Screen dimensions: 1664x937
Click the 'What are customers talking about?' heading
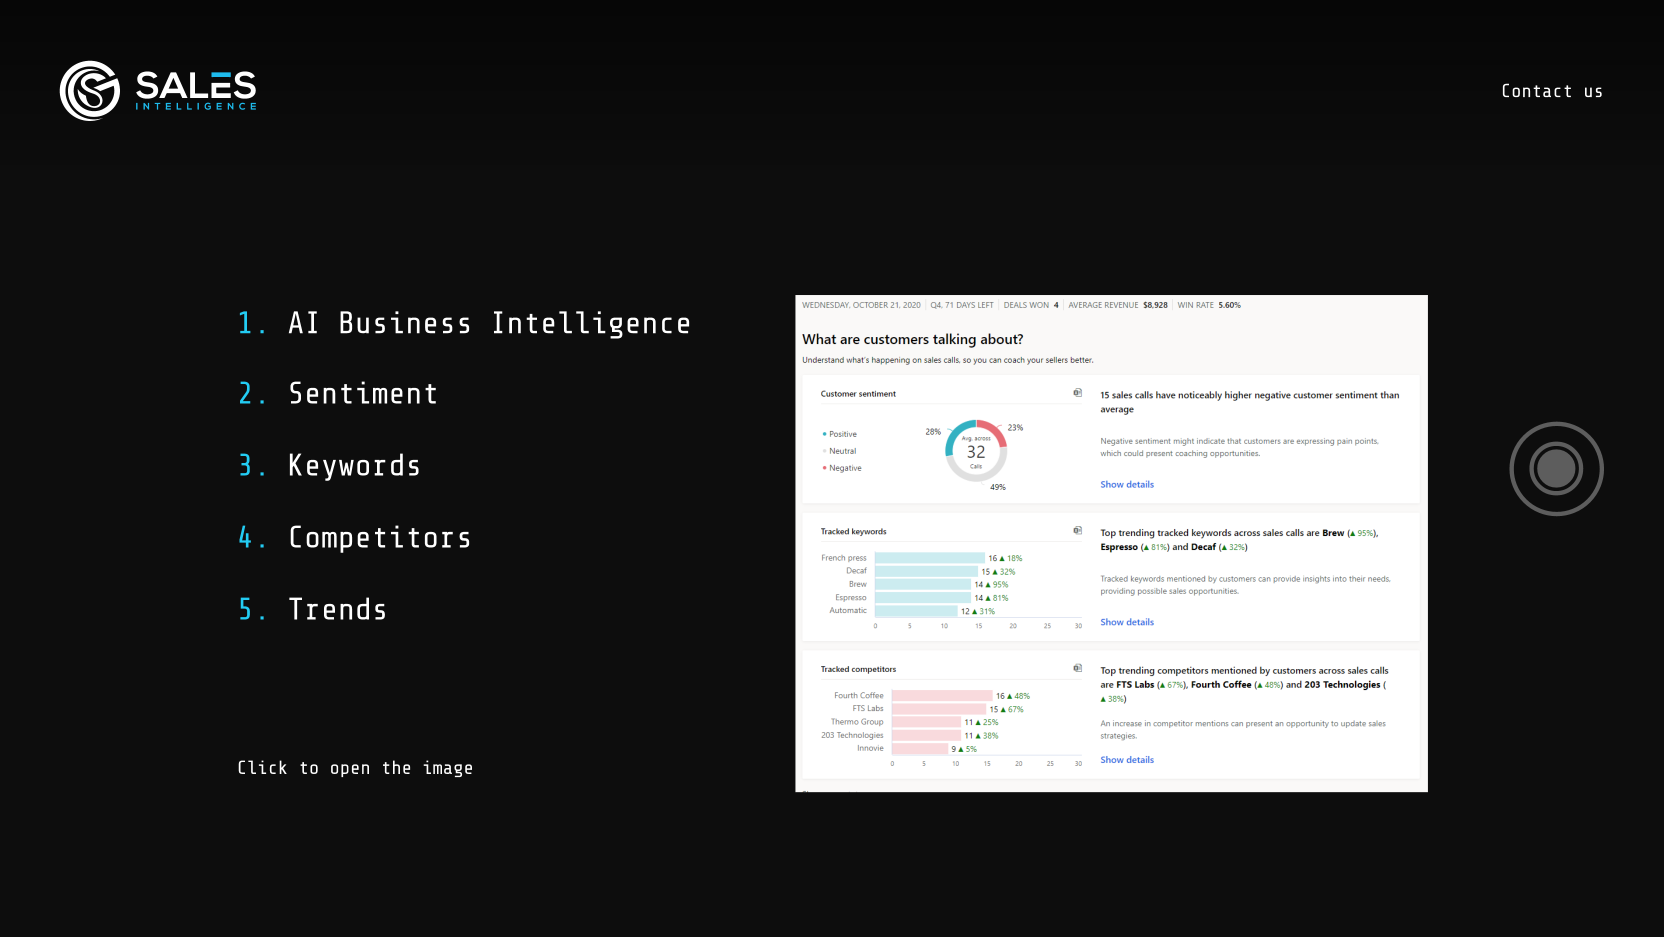pyautogui.click(x=912, y=339)
